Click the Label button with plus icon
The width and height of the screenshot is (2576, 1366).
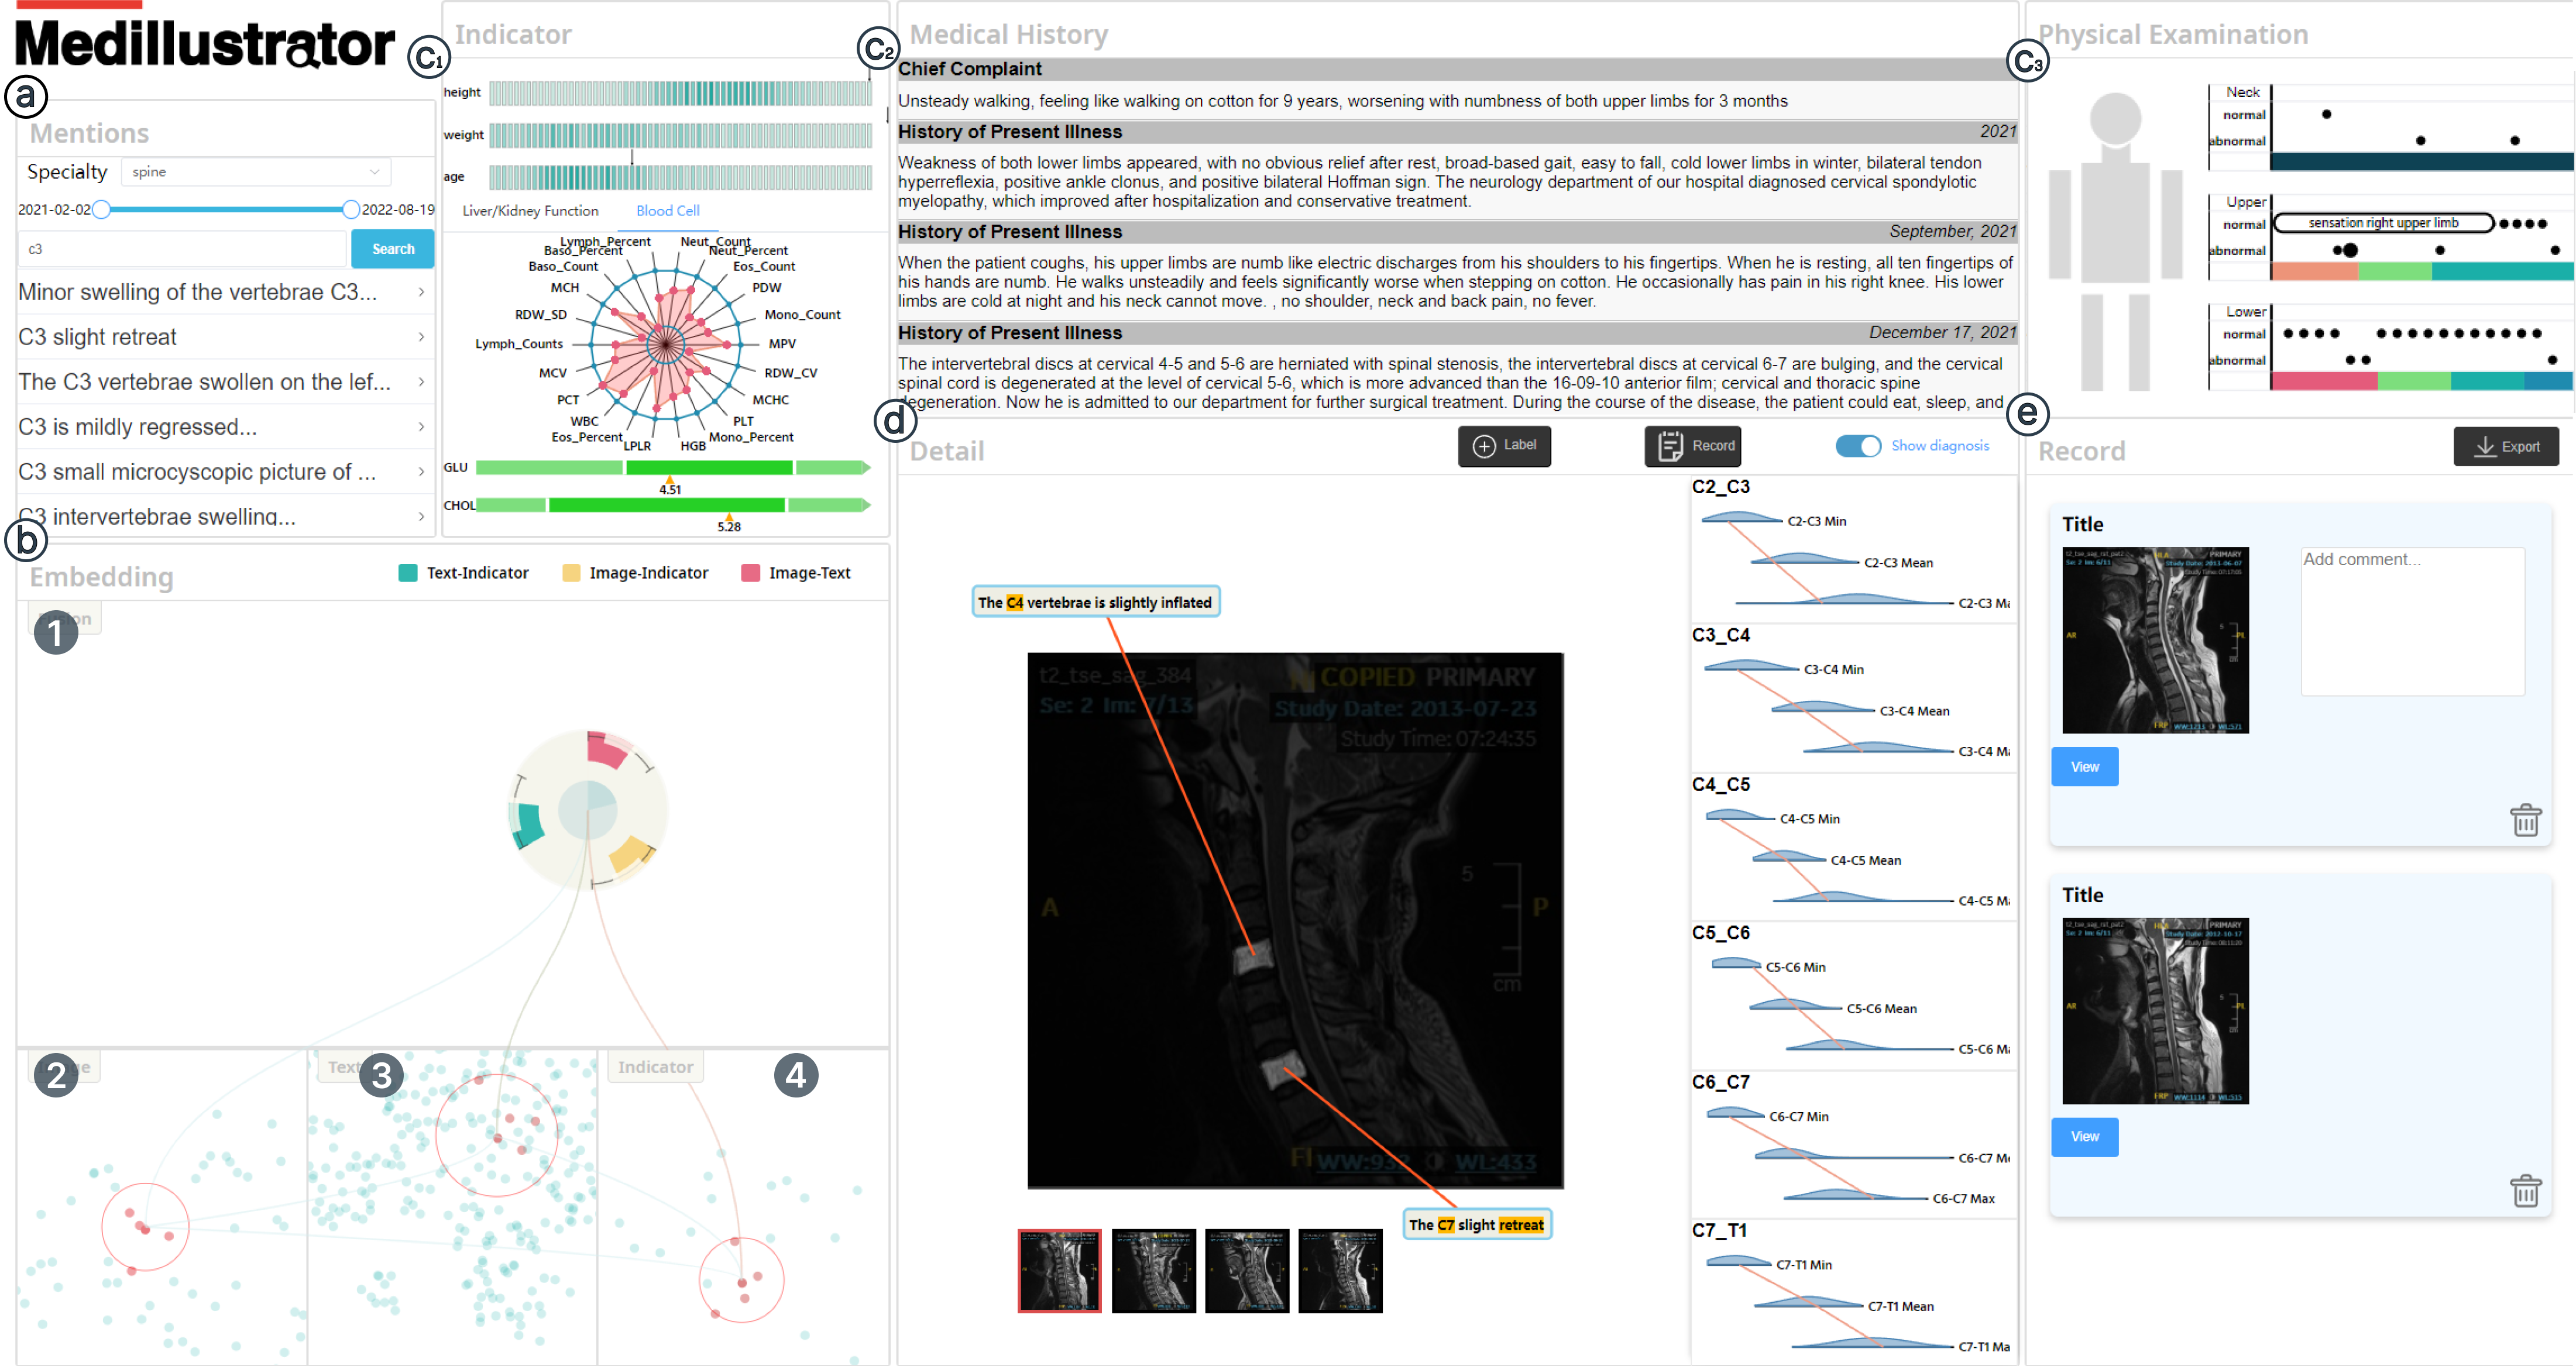tap(1504, 446)
